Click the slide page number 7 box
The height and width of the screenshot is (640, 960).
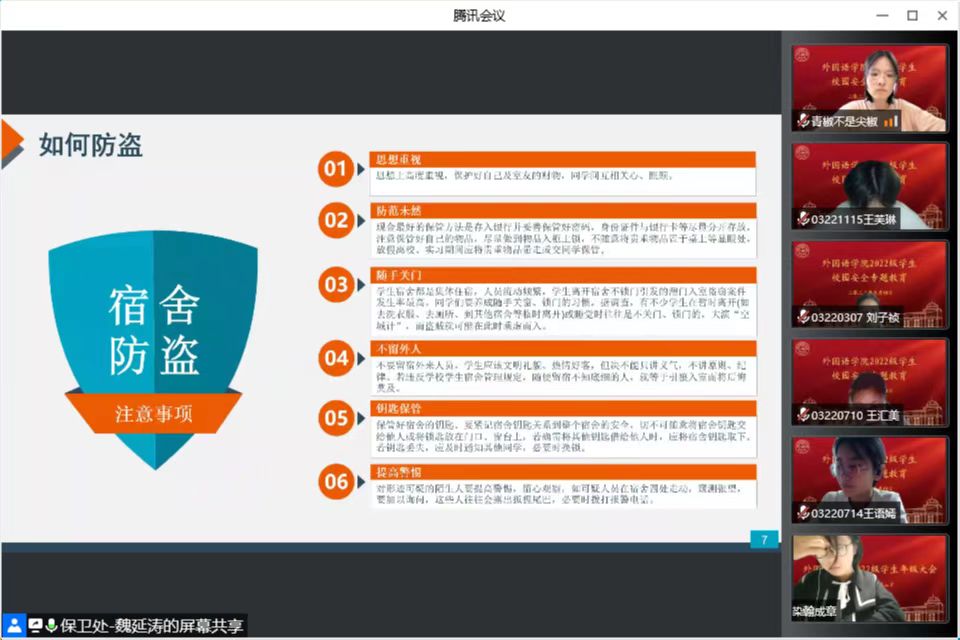764,540
